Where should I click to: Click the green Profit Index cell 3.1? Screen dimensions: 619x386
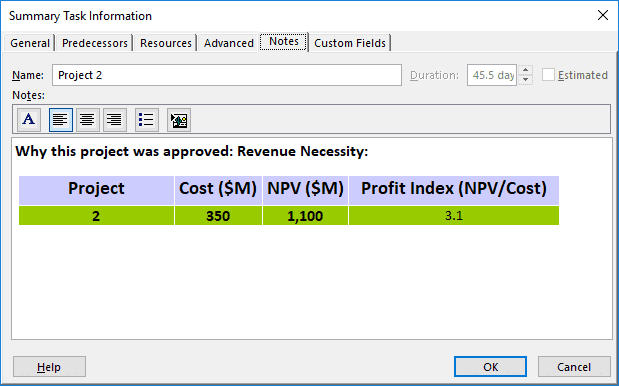click(454, 215)
